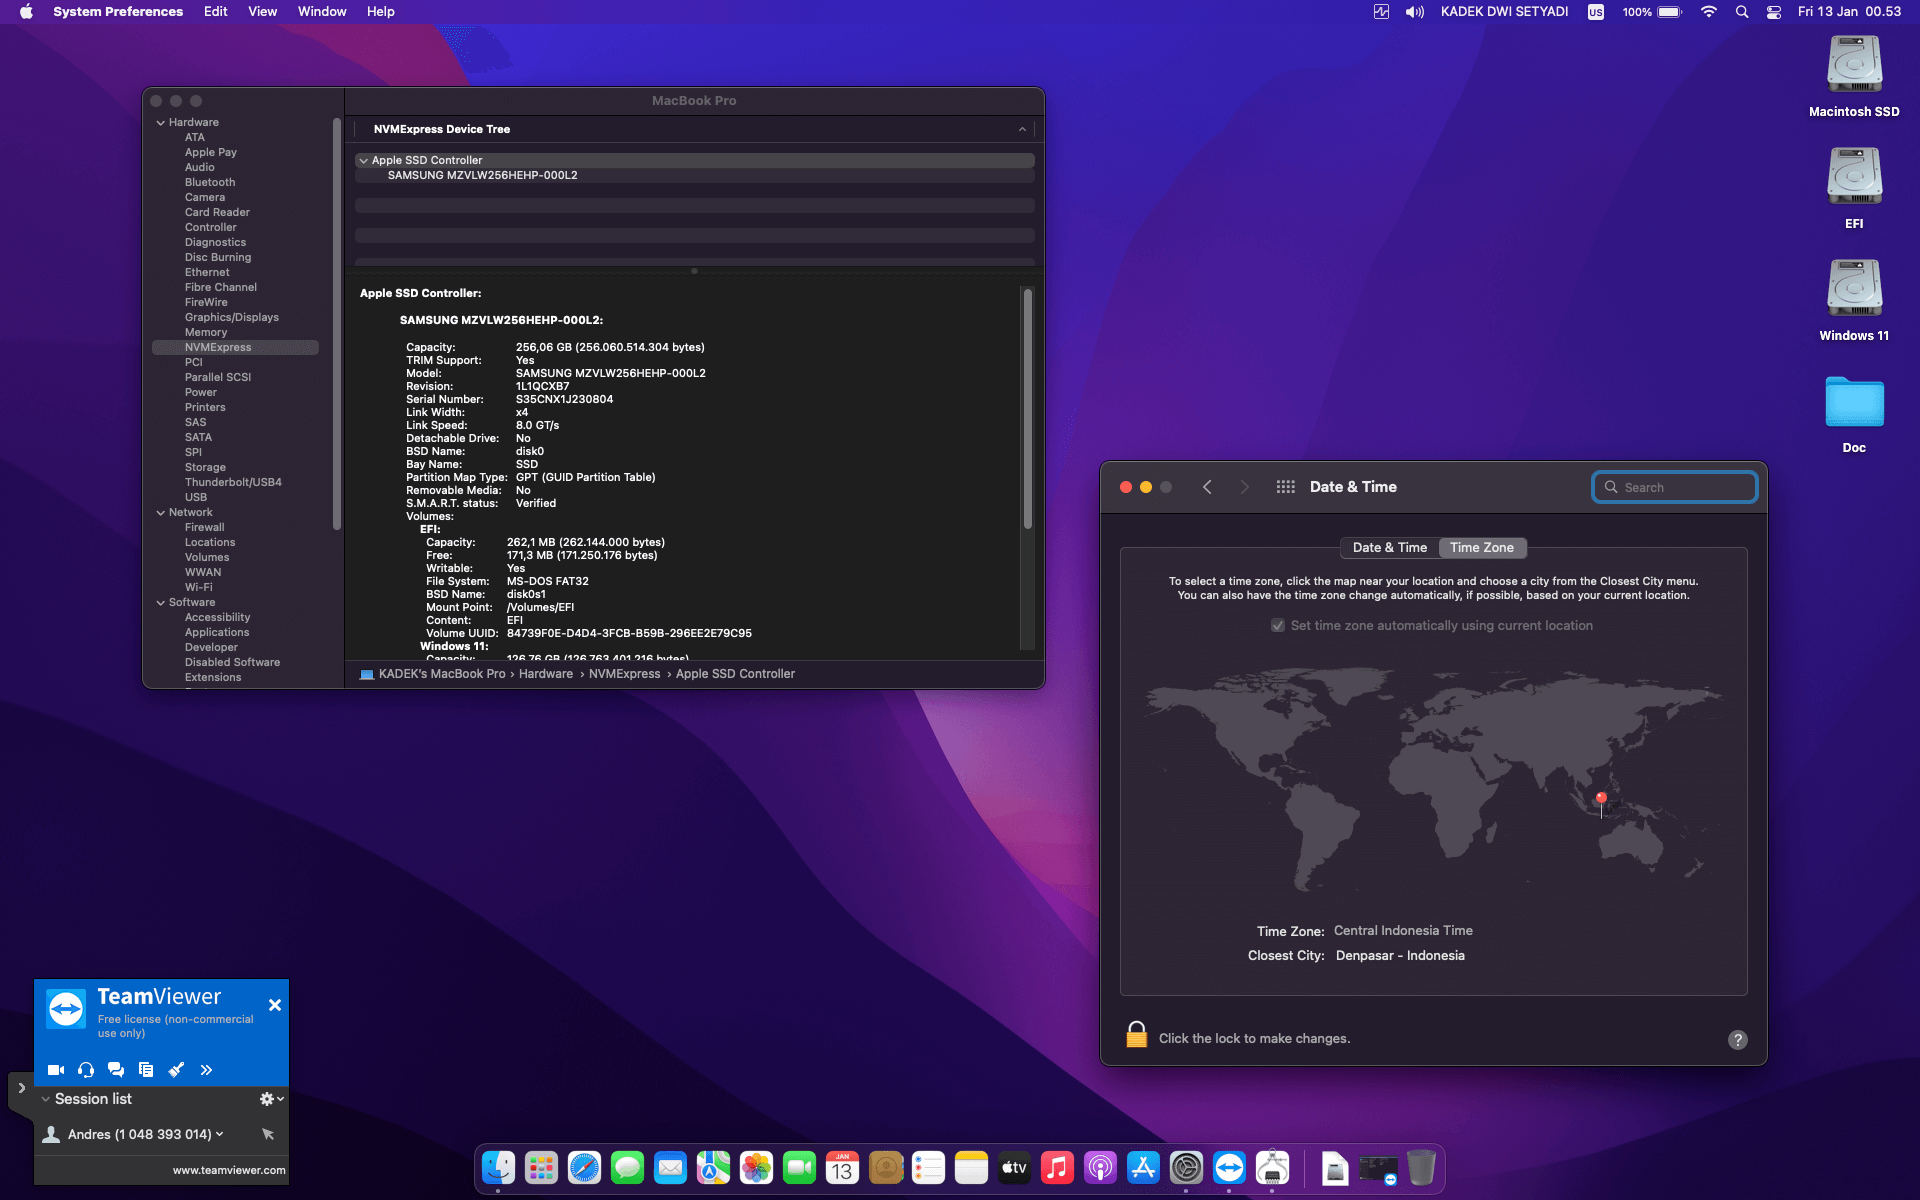This screenshot has width=1920, height=1200.
Task: Open the Session list settings gear
Action: coord(265,1098)
